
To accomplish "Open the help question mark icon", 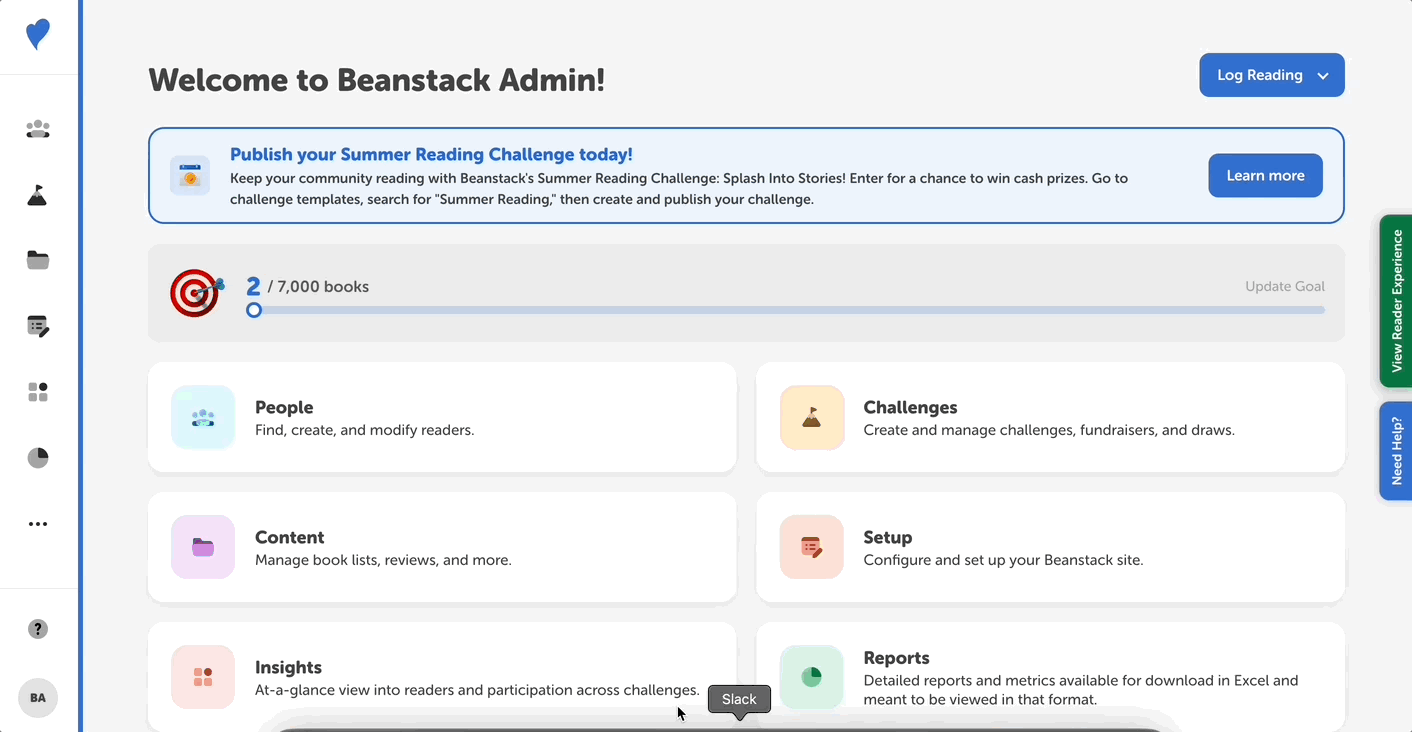I will coord(37,628).
